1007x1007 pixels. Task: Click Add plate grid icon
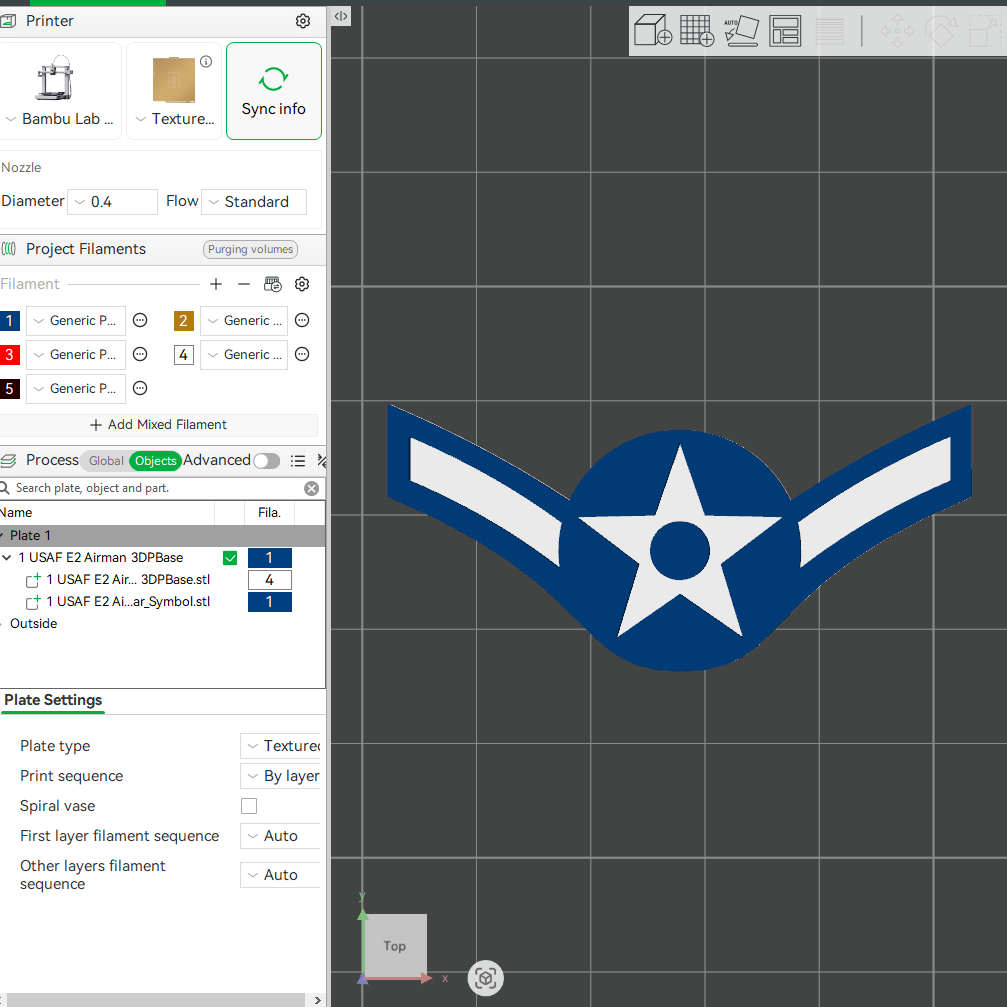click(697, 31)
